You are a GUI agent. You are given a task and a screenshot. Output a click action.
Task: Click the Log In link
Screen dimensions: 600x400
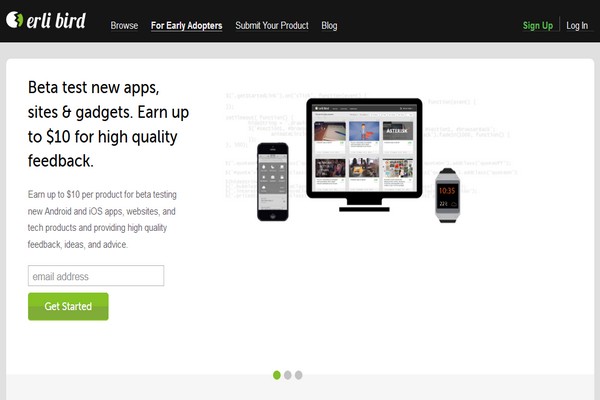click(x=577, y=26)
